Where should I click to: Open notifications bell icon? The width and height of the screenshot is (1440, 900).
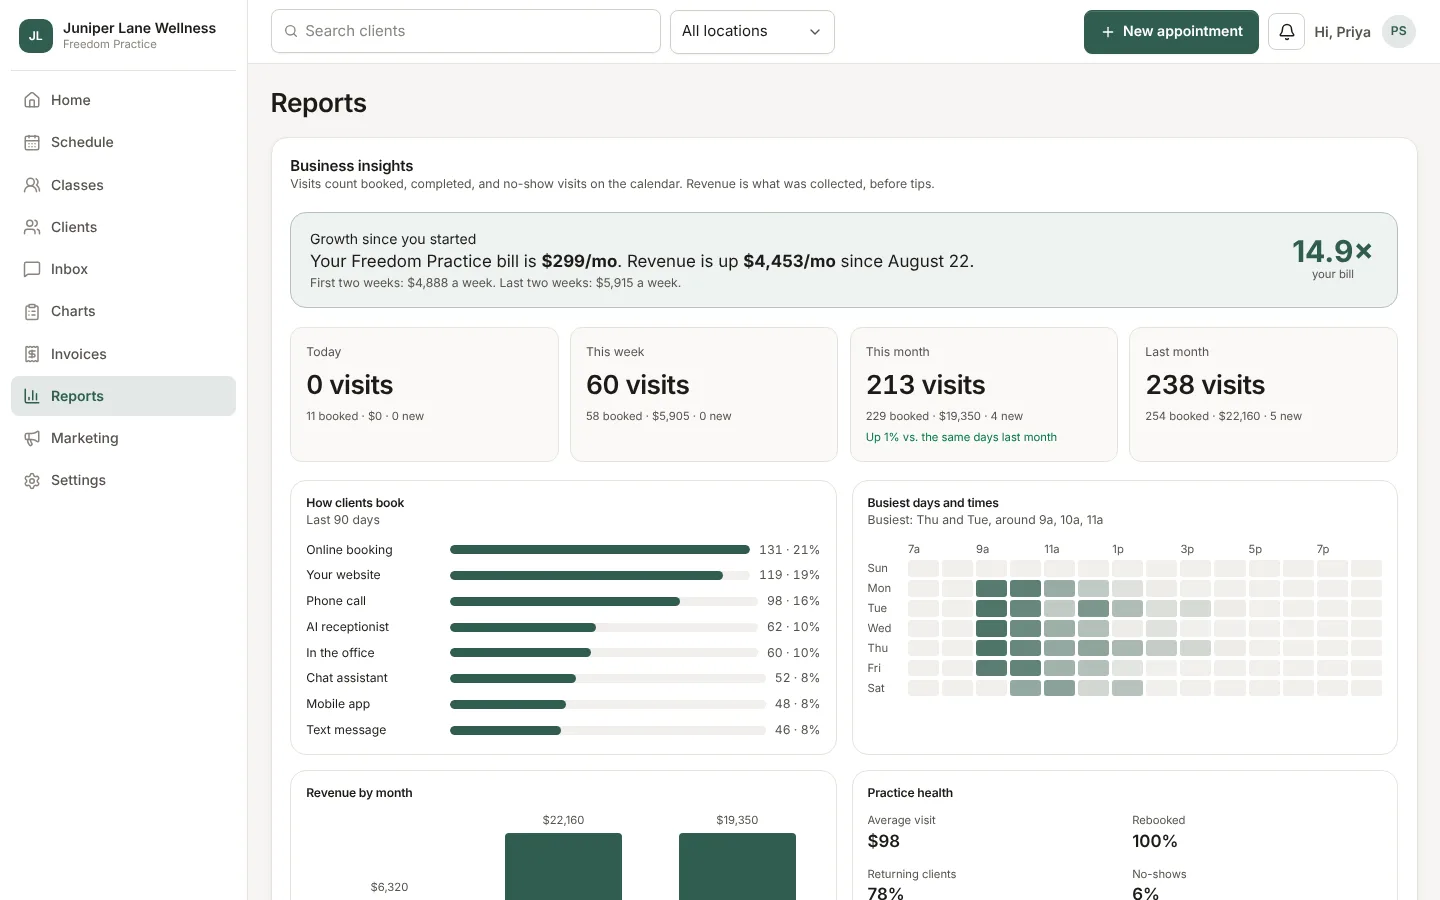tap(1286, 32)
